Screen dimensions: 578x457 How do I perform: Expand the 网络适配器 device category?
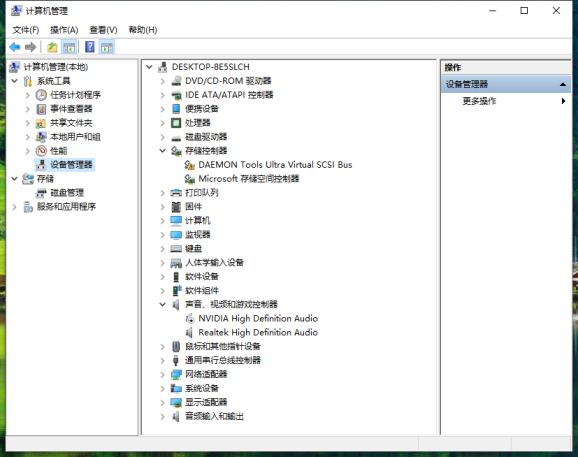click(x=163, y=374)
